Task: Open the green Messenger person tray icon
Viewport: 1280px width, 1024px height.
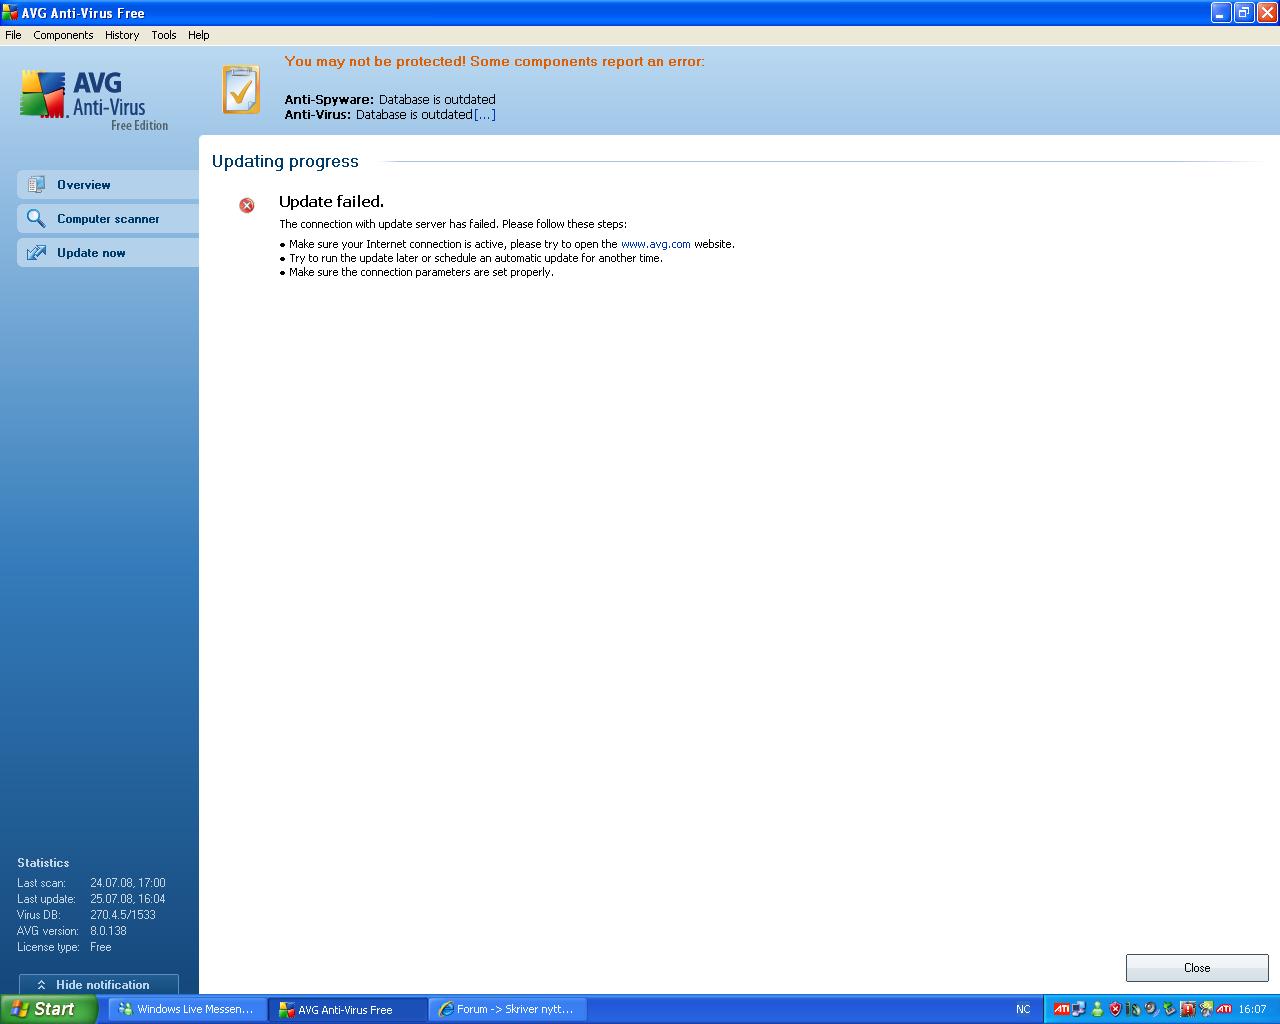Action: 1097,1009
